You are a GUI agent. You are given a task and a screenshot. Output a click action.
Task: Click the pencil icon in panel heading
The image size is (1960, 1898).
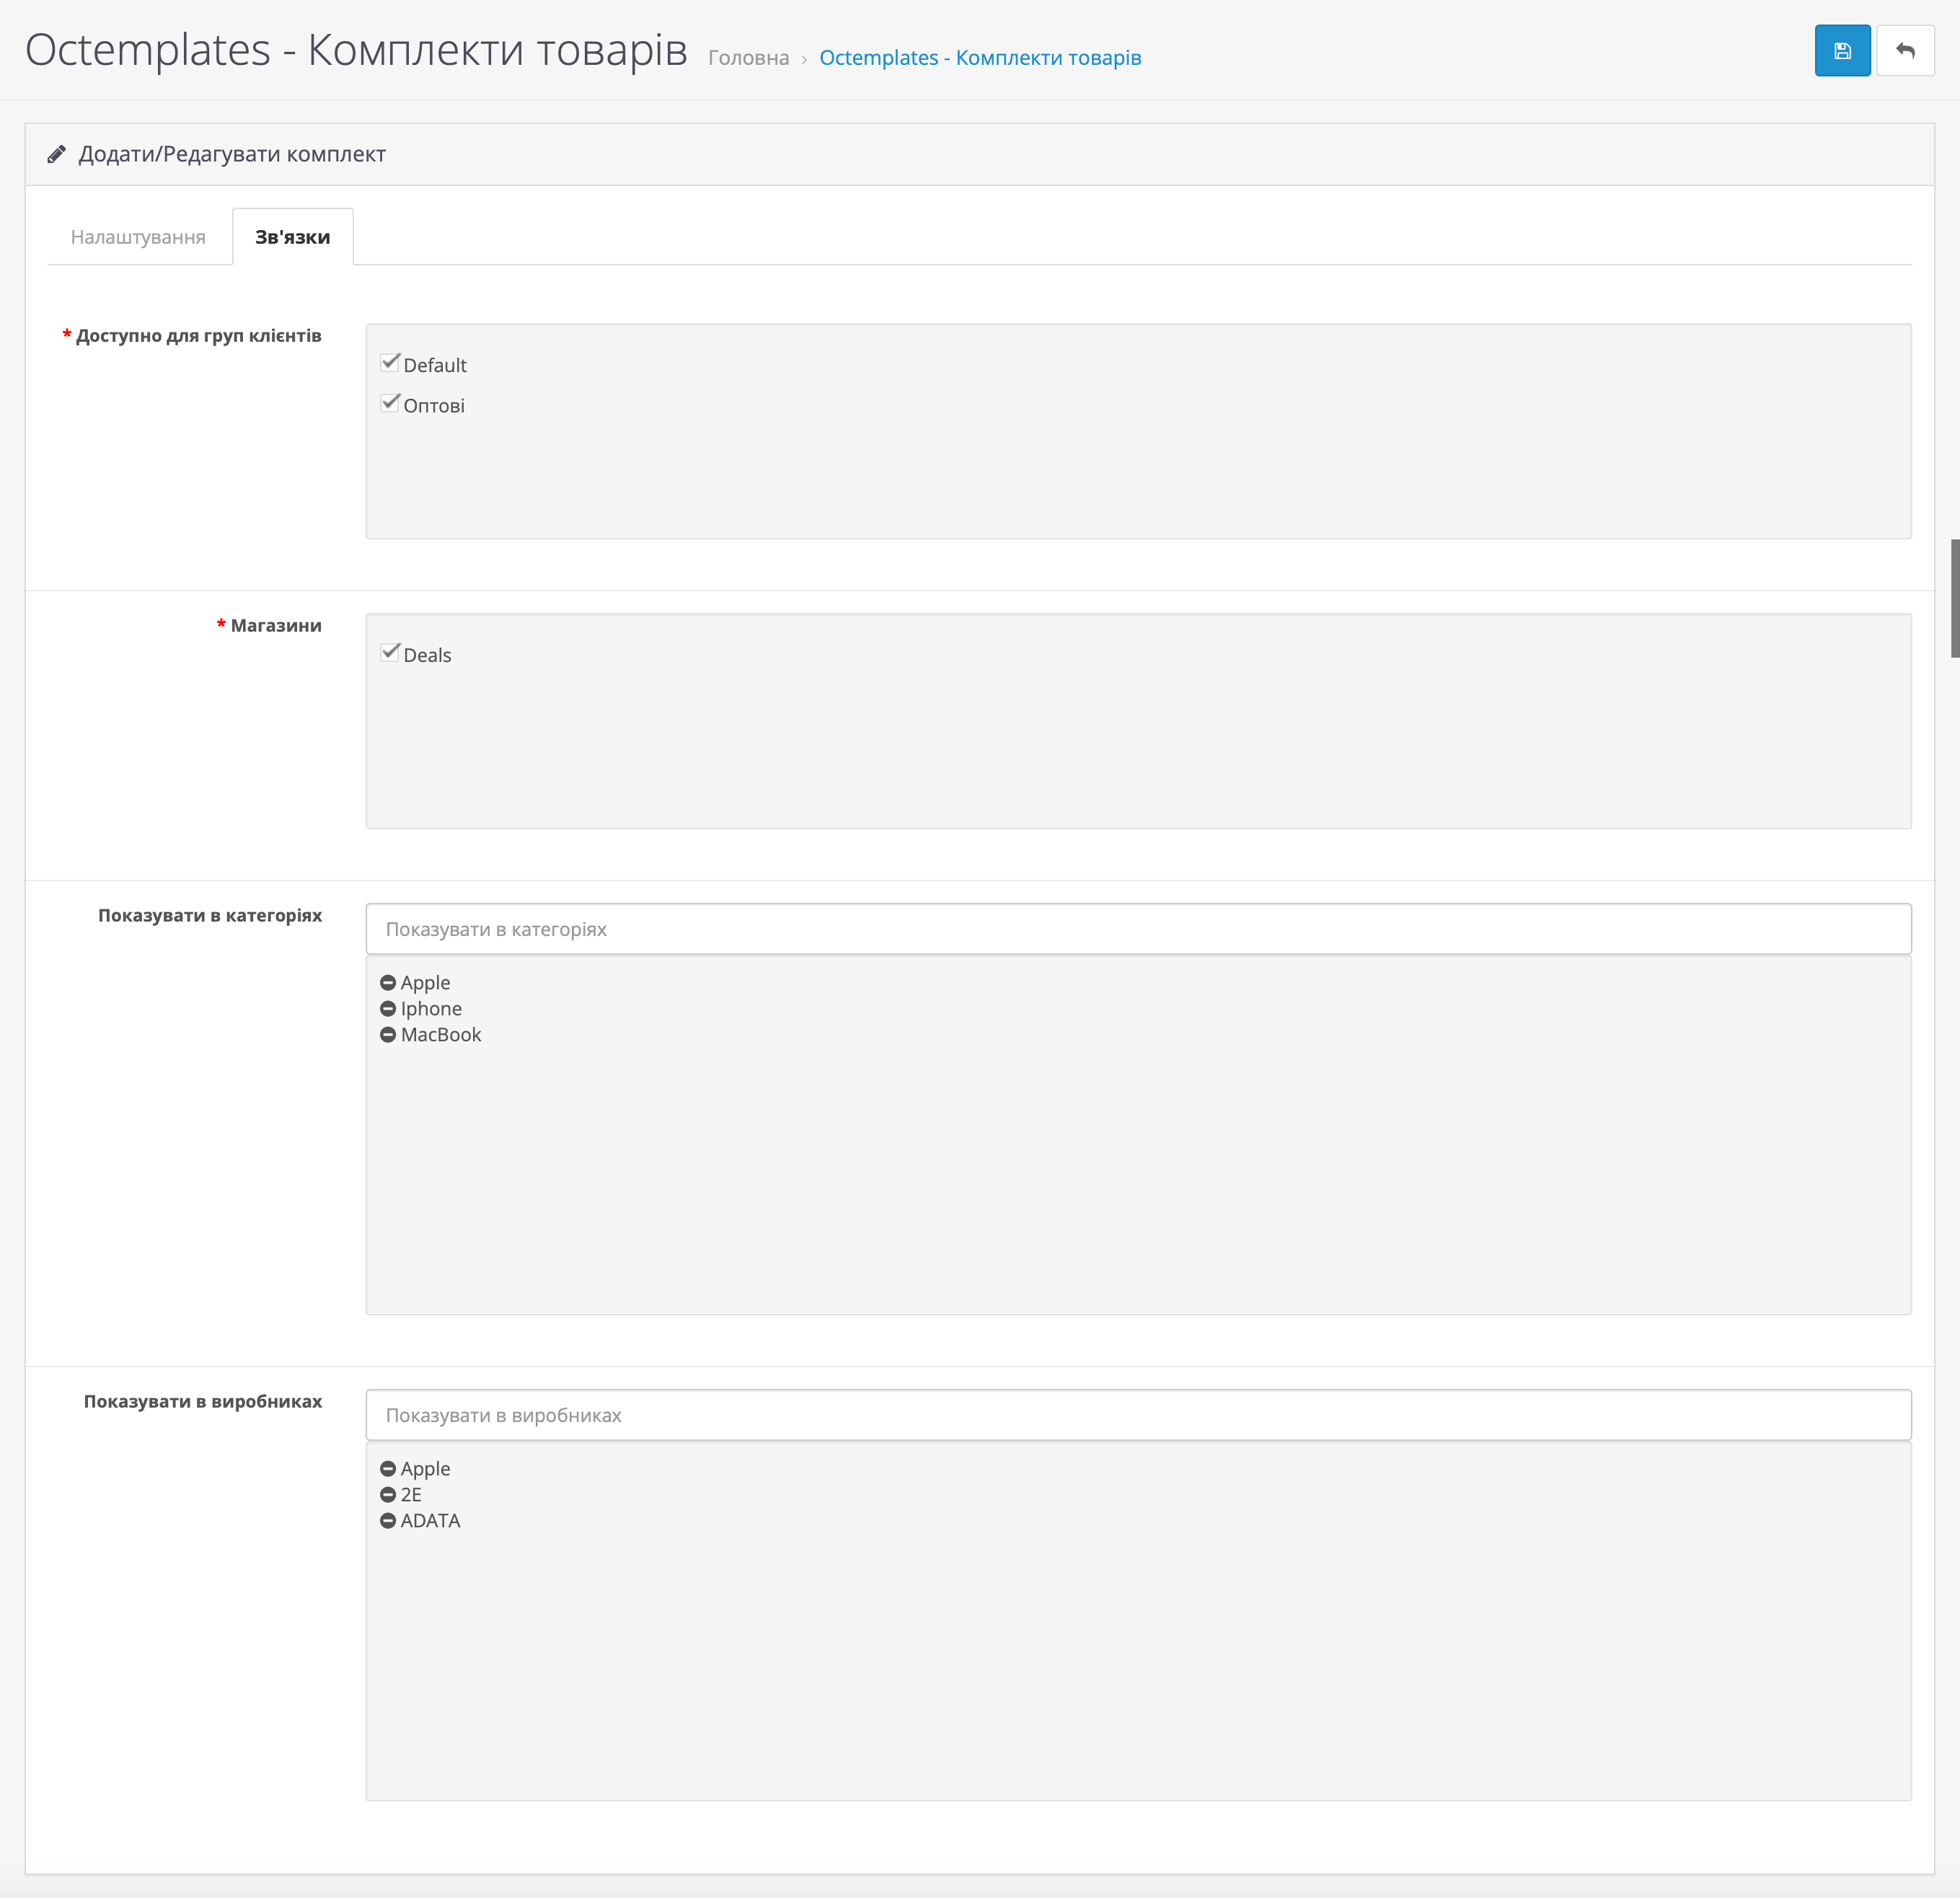pos(56,154)
